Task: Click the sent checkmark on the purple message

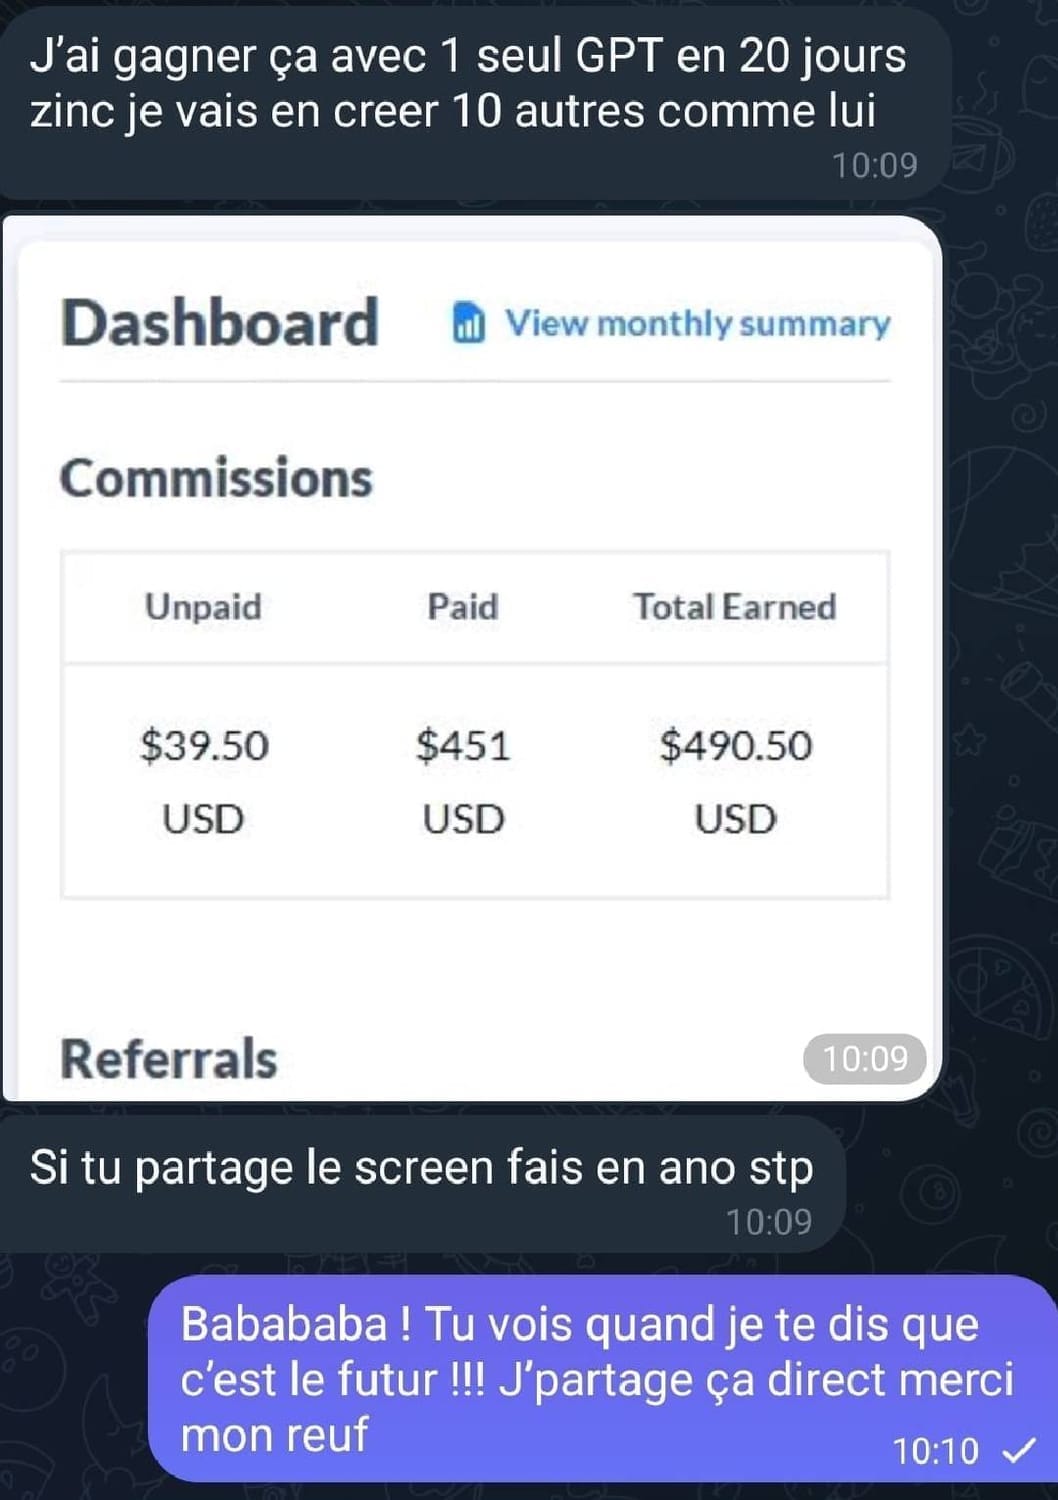Action: click(1018, 1450)
